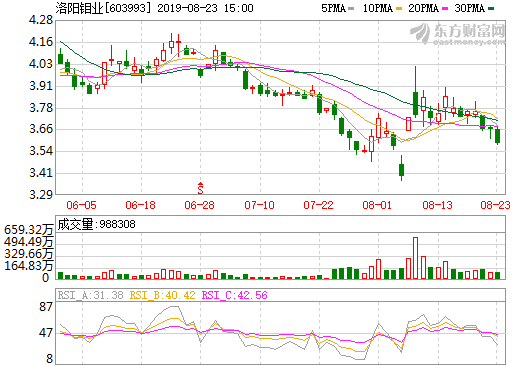The height and width of the screenshot is (365, 520).
Task: Click the last green candlestick at 08-23
Action: tap(497, 136)
